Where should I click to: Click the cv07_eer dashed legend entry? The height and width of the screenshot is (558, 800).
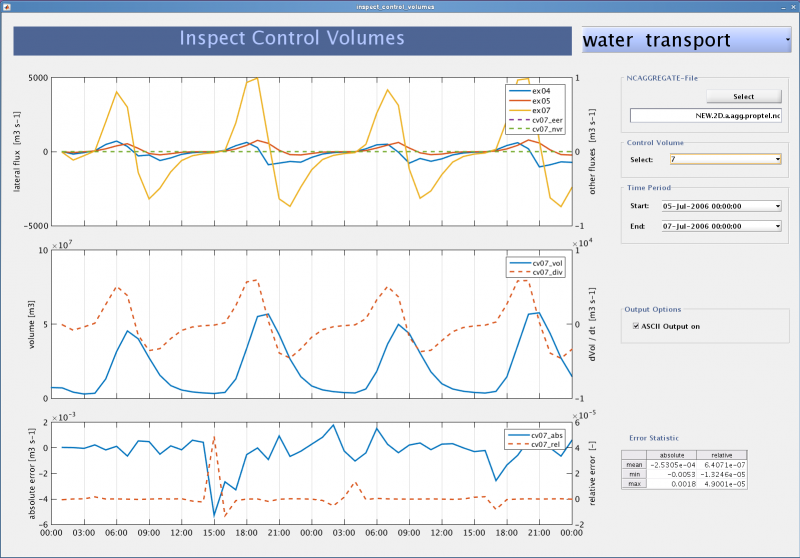[x=536, y=120]
